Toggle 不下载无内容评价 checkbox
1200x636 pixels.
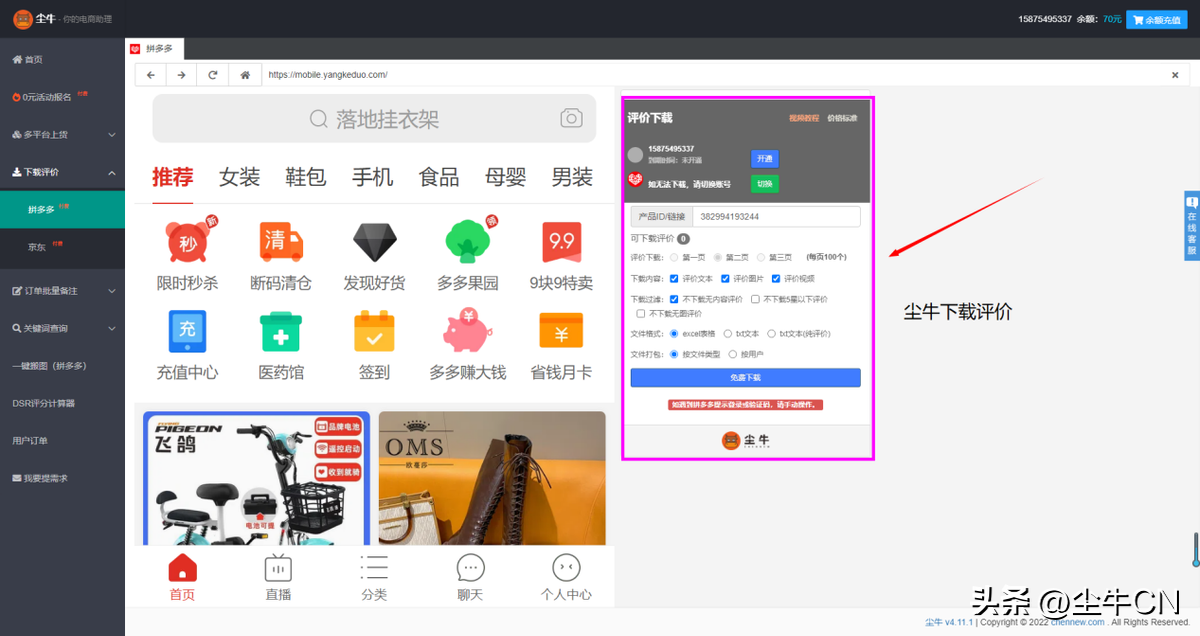(674, 299)
